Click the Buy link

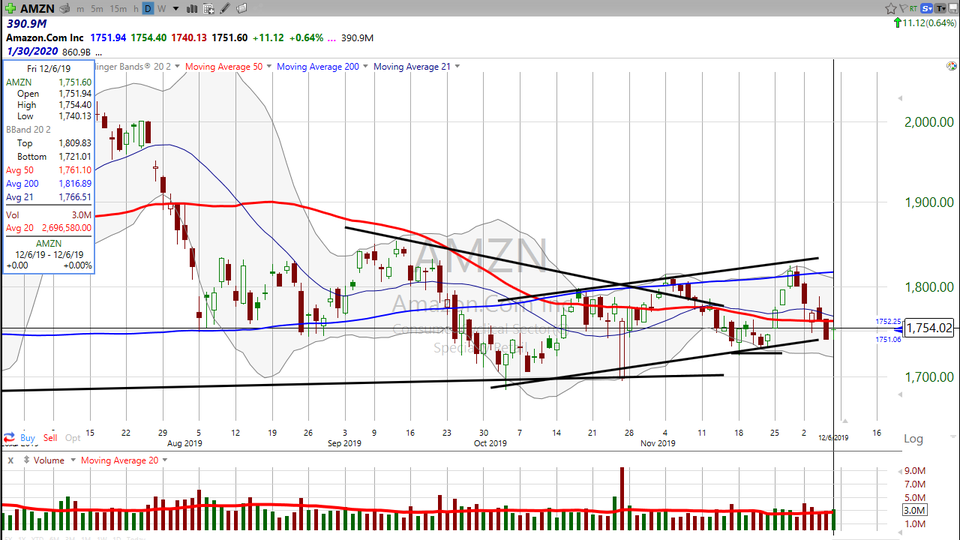pos(28,438)
